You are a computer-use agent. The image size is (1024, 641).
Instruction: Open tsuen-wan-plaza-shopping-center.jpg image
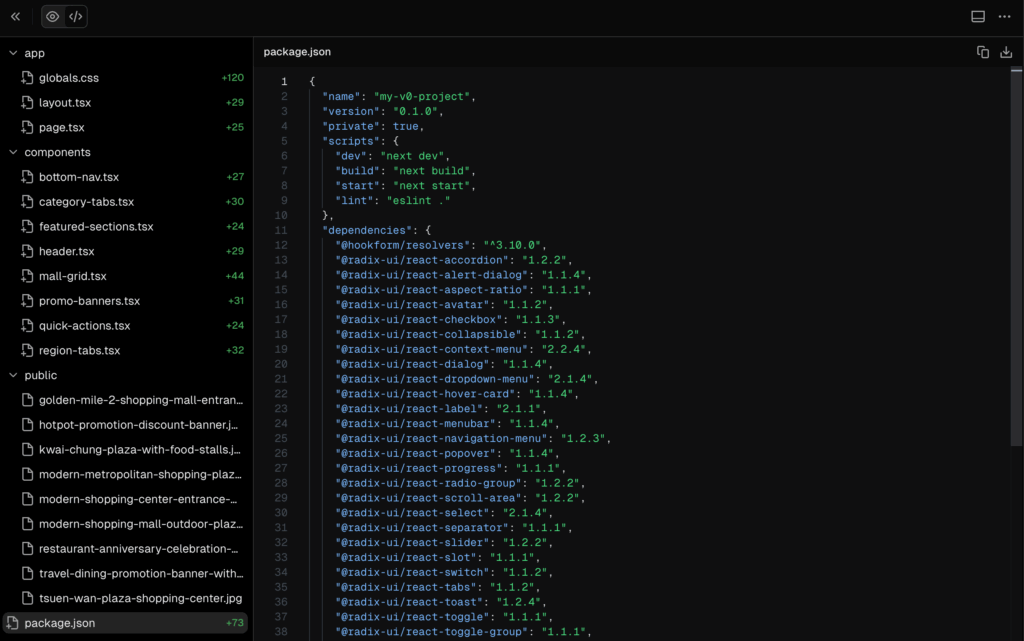coord(140,598)
